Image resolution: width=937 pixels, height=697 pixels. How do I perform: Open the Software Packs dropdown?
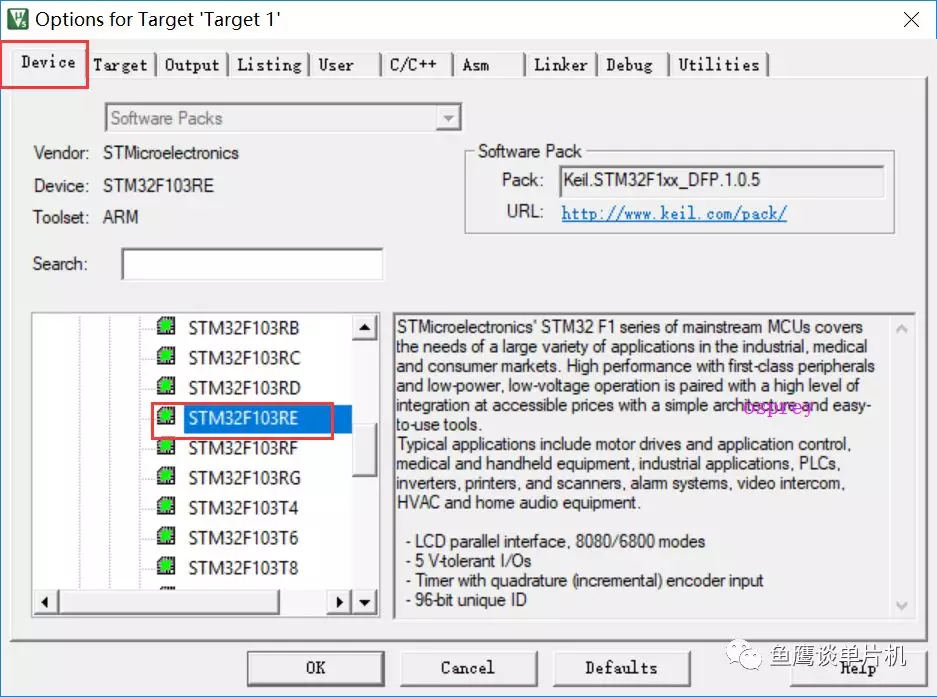click(448, 118)
